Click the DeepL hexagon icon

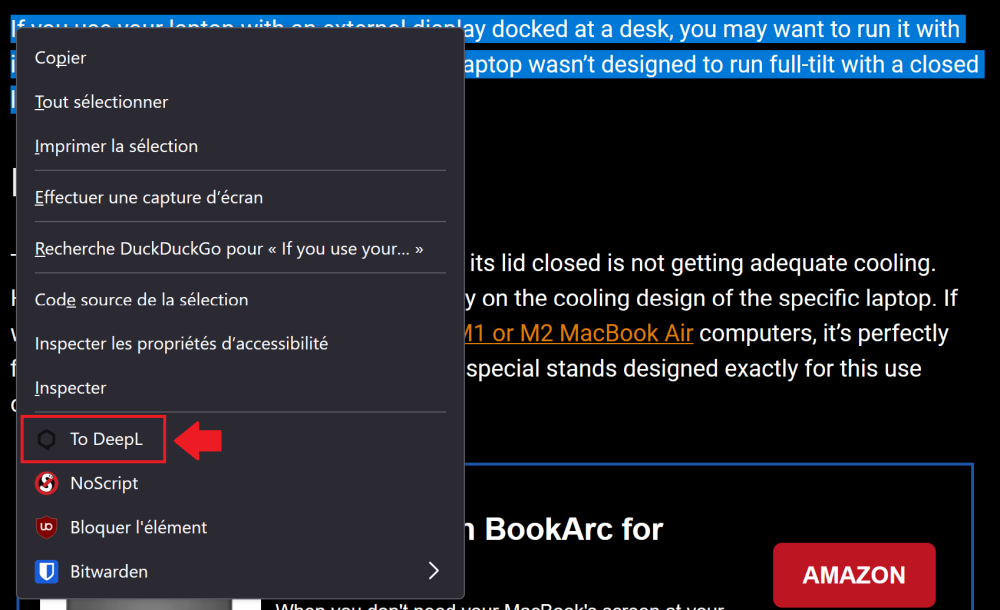[x=47, y=439]
